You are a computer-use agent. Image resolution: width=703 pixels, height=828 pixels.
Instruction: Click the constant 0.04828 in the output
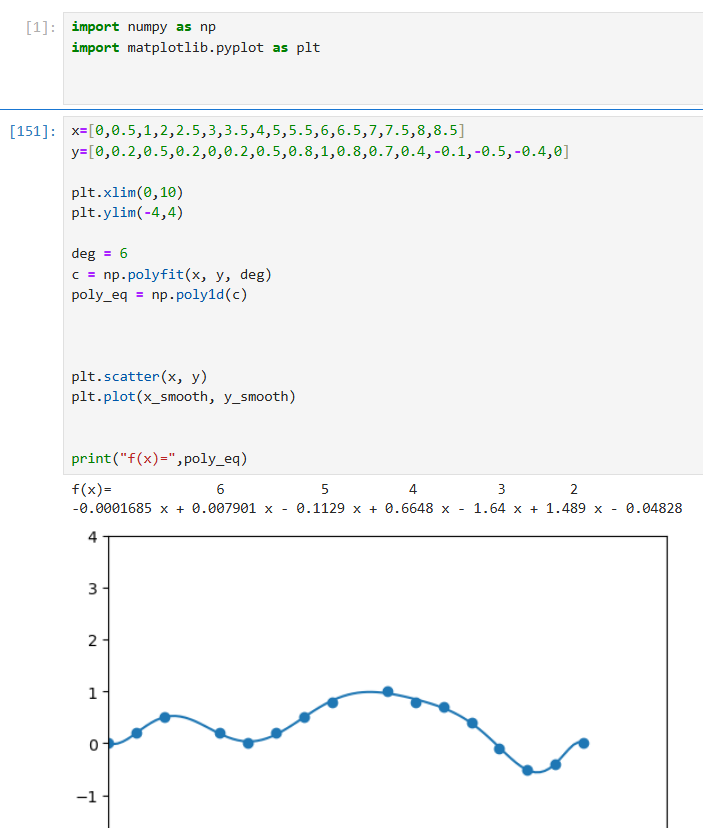pos(654,509)
